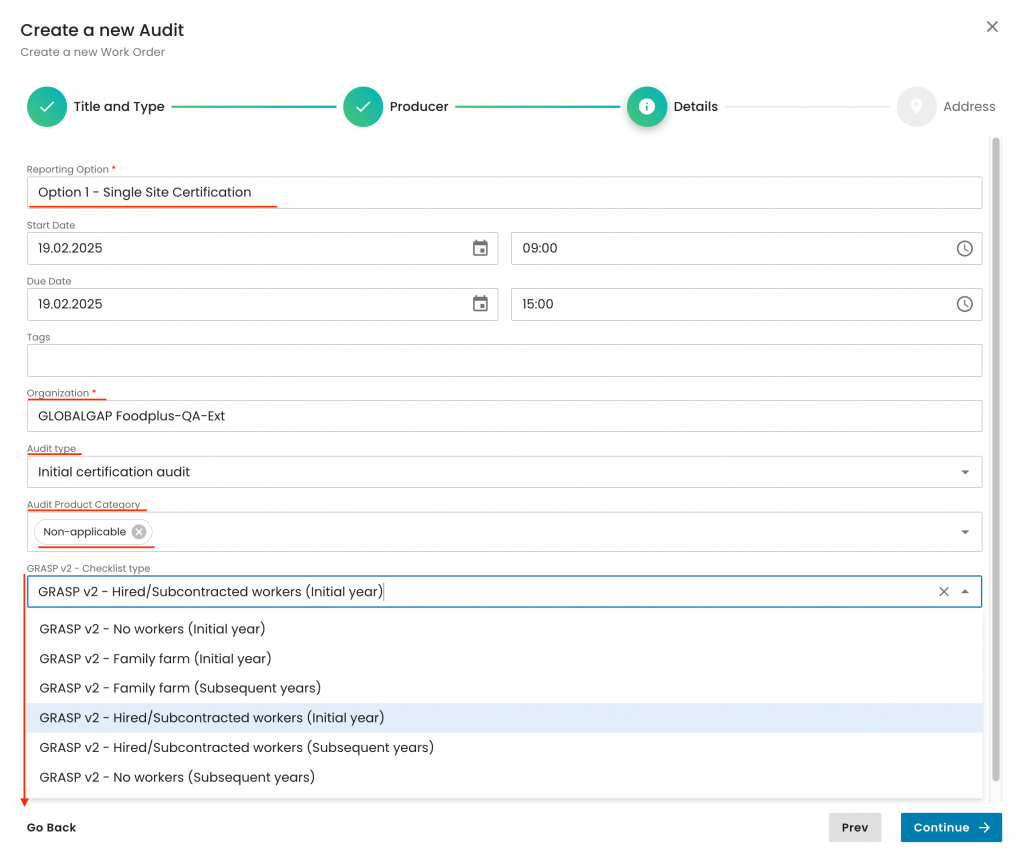Click the Go Back link

coord(51,828)
